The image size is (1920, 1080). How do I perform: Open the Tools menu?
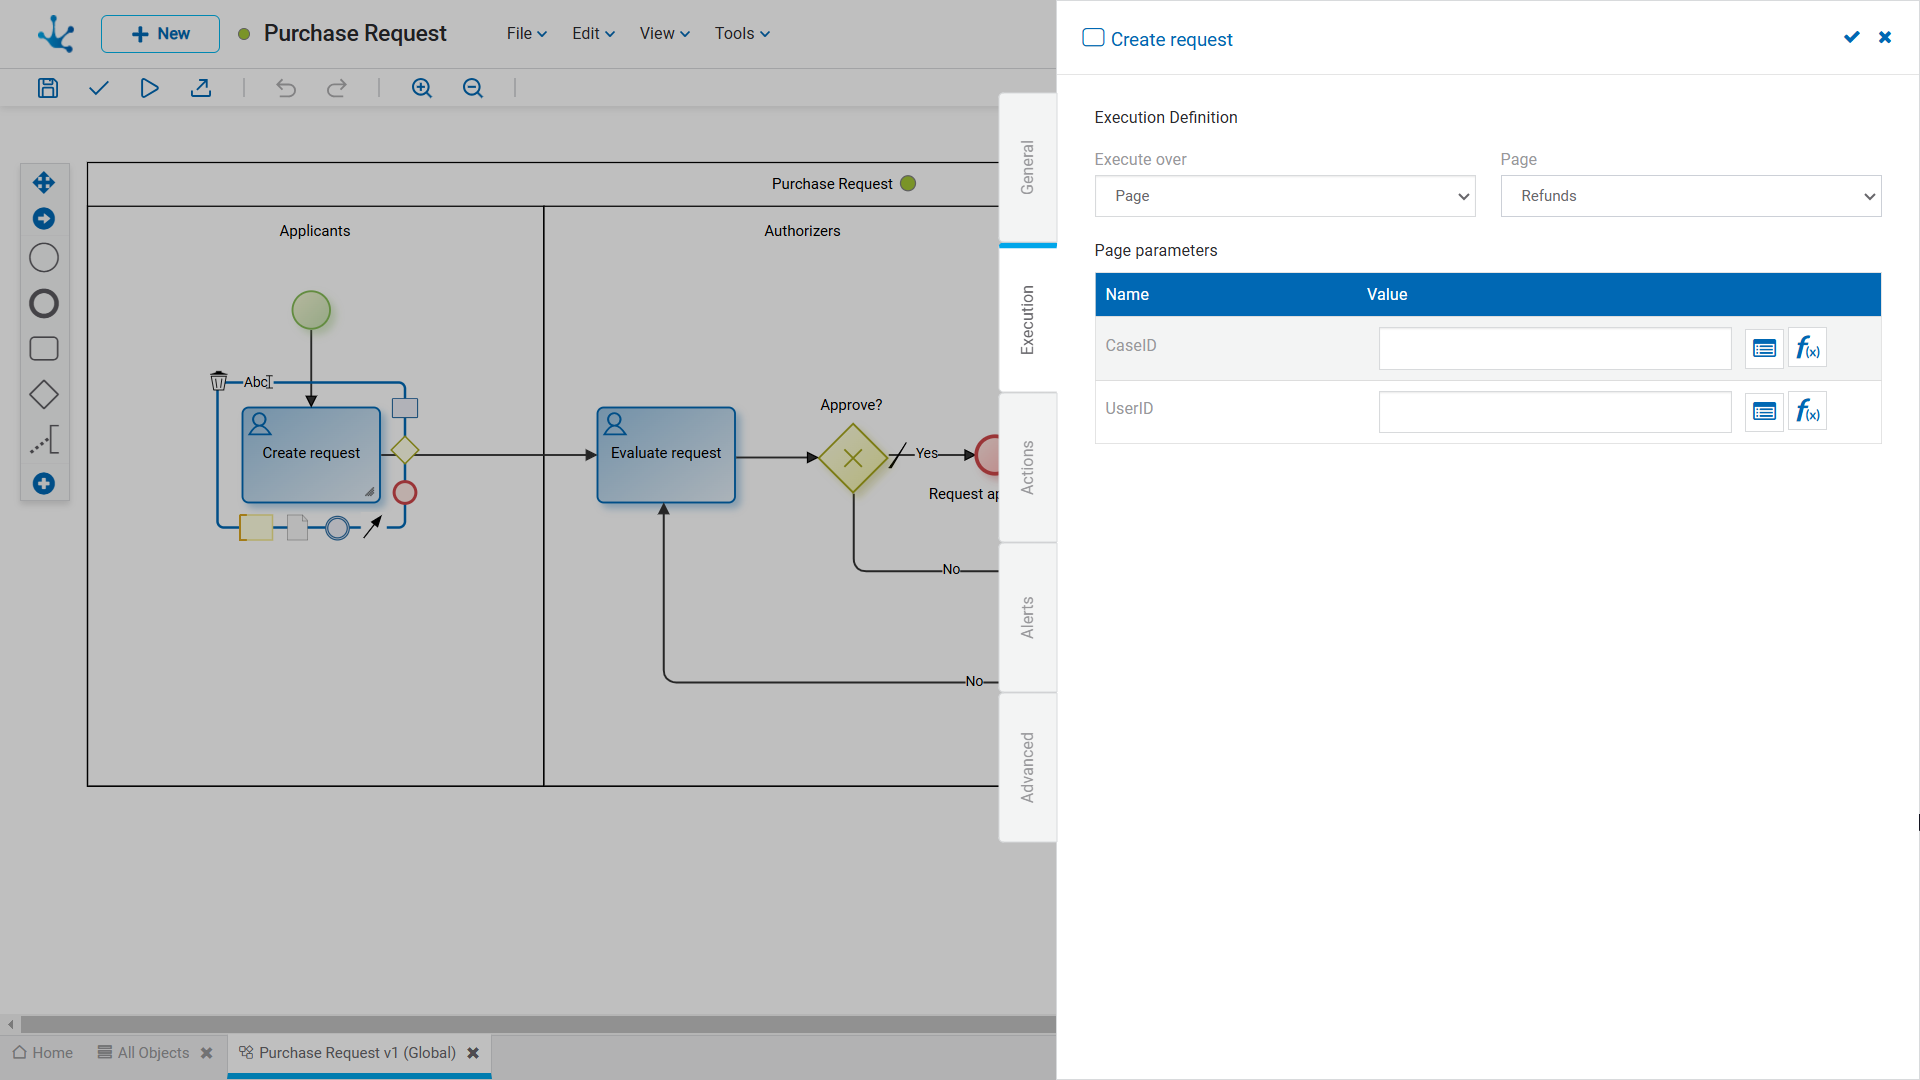[x=742, y=33]
